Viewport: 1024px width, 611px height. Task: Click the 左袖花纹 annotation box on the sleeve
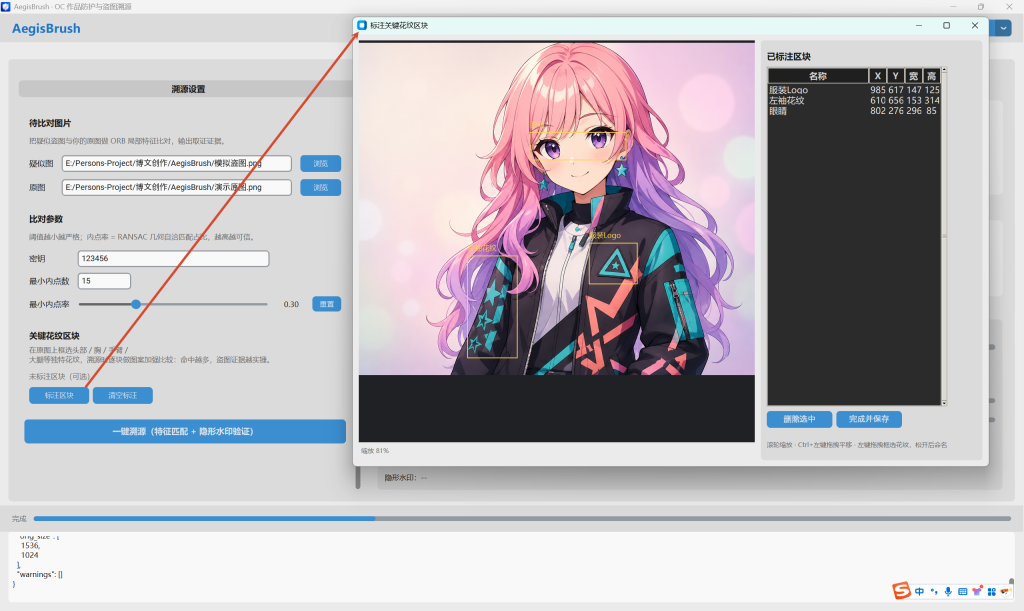pyautogui.click(x=492, y=306)
